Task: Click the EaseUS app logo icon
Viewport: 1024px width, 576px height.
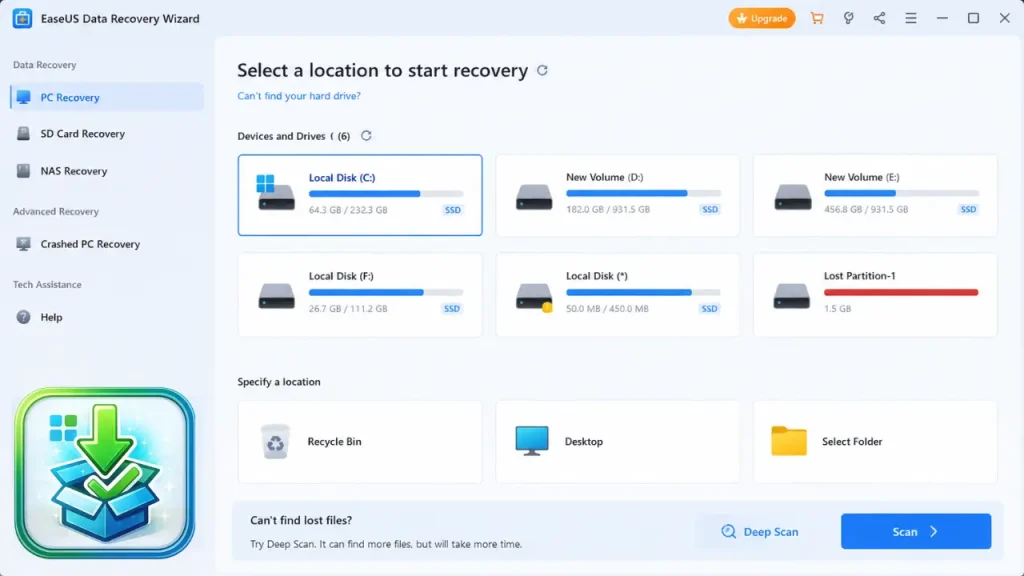Action: [22, 18]
